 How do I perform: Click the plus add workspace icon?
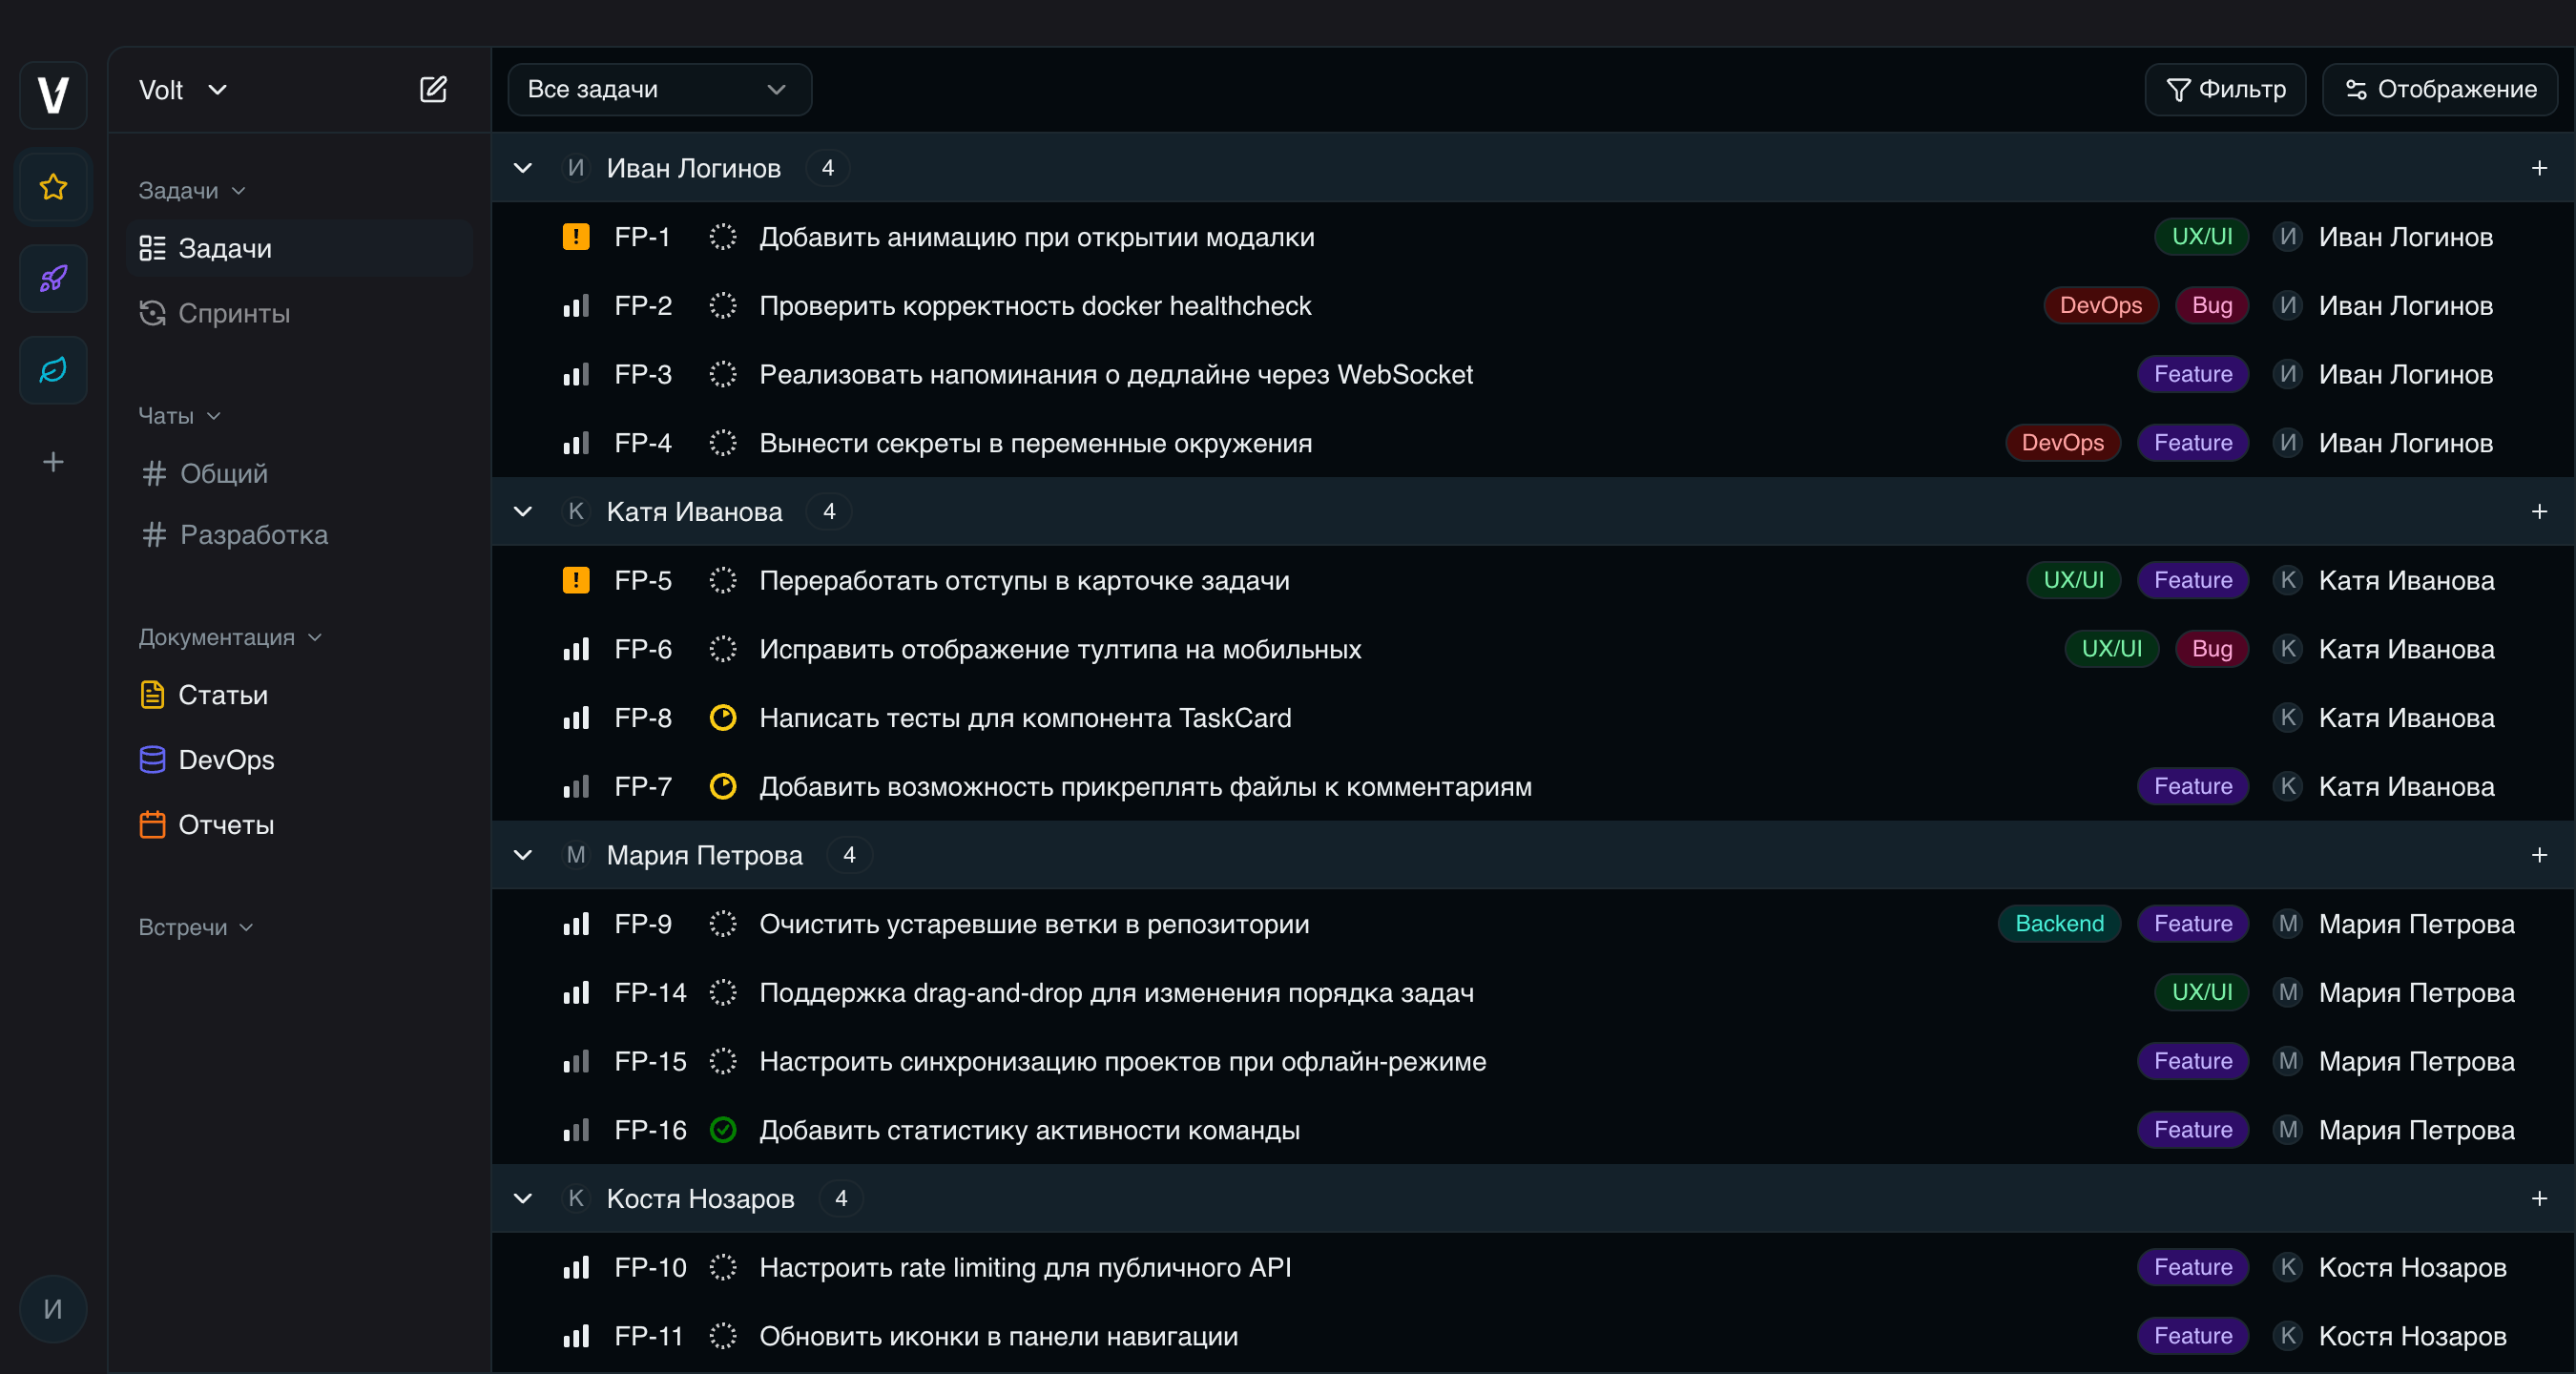click(x=53, y=462)
